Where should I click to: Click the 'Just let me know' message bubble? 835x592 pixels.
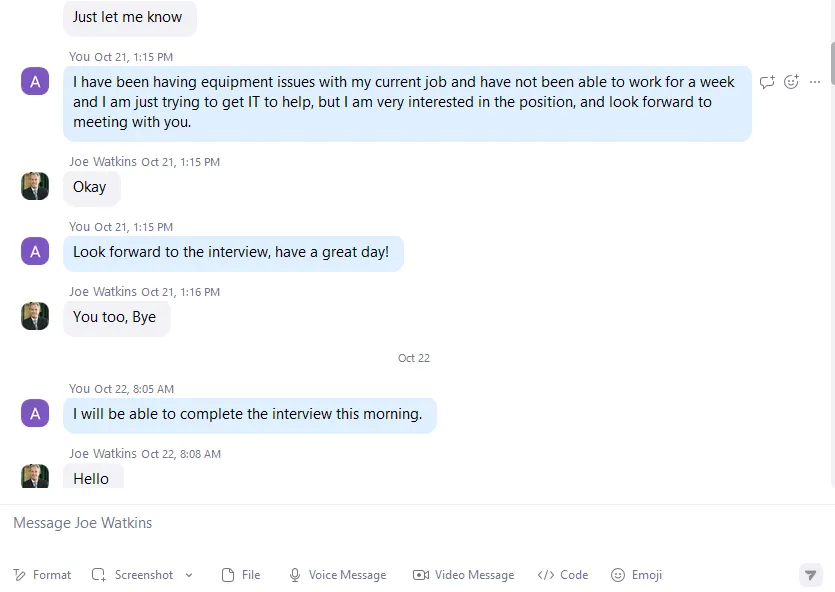click(x=130, y=18)
